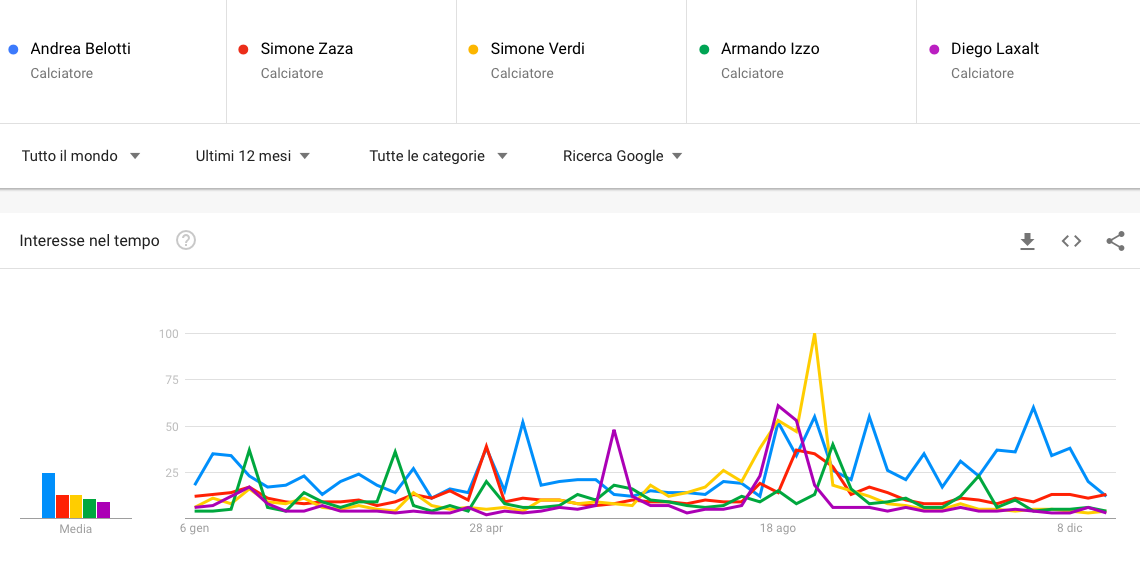Click the yellow dot next to Simone Verdi

tap(473, 49)
